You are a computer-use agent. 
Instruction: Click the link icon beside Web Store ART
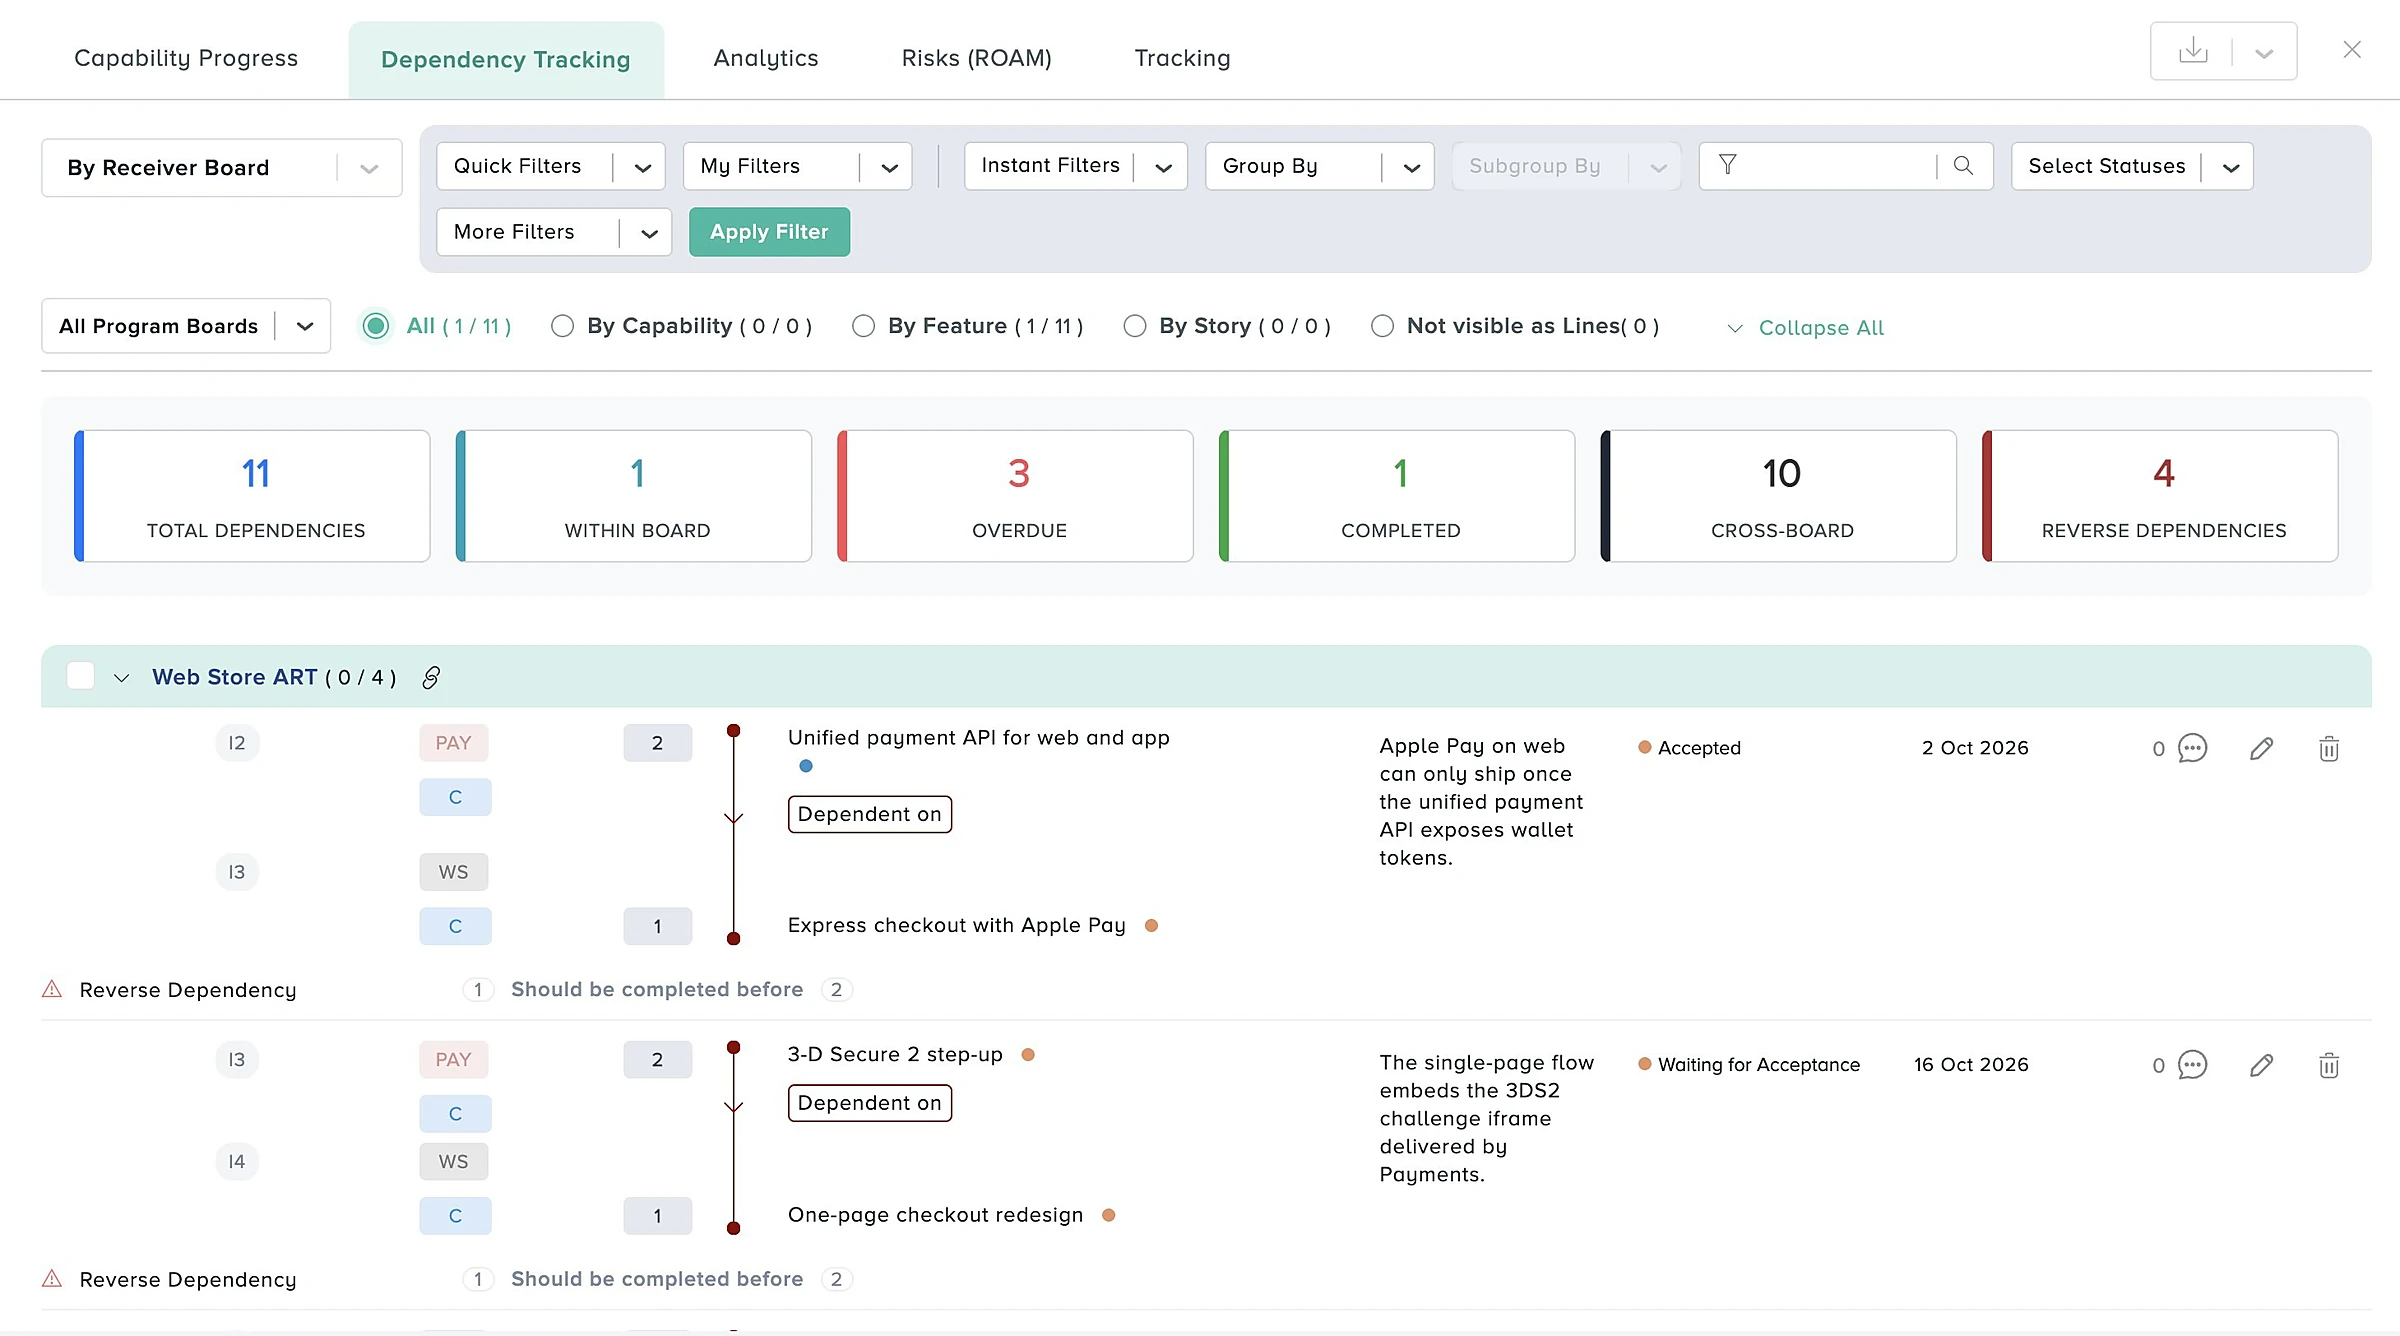[x=431, y=678]
